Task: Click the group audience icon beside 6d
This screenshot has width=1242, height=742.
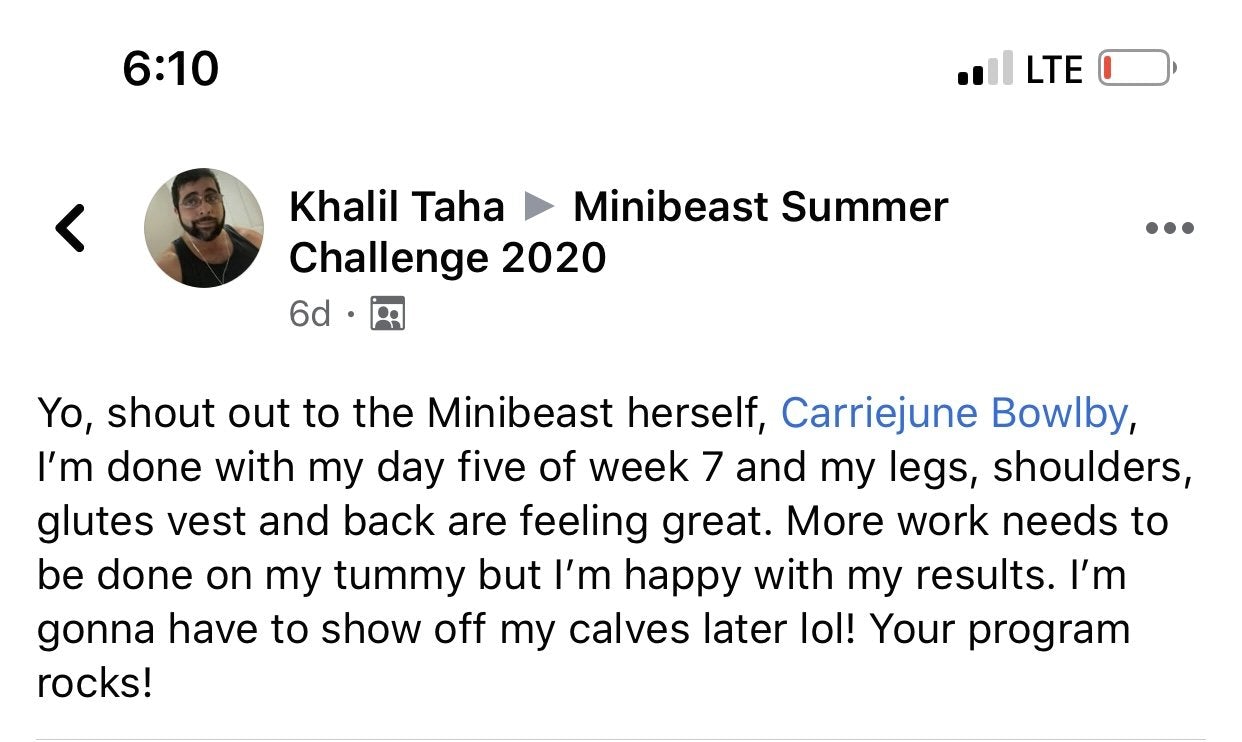Action: pyautogui.click(x=387, y=314)
